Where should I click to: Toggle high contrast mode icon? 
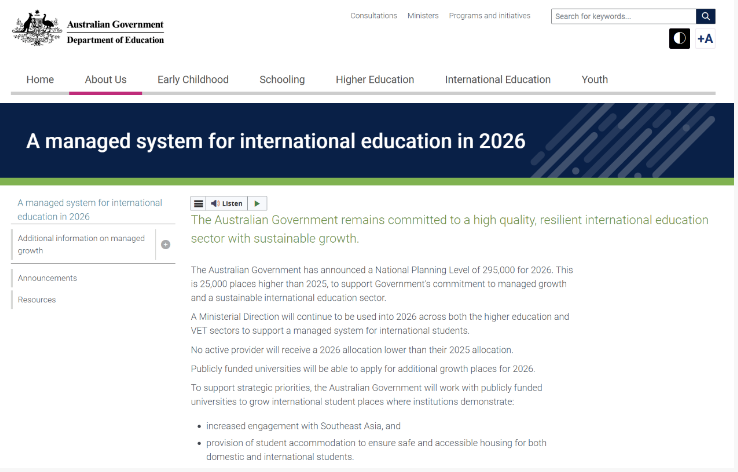pyautogui.click(x=679, y=39)
